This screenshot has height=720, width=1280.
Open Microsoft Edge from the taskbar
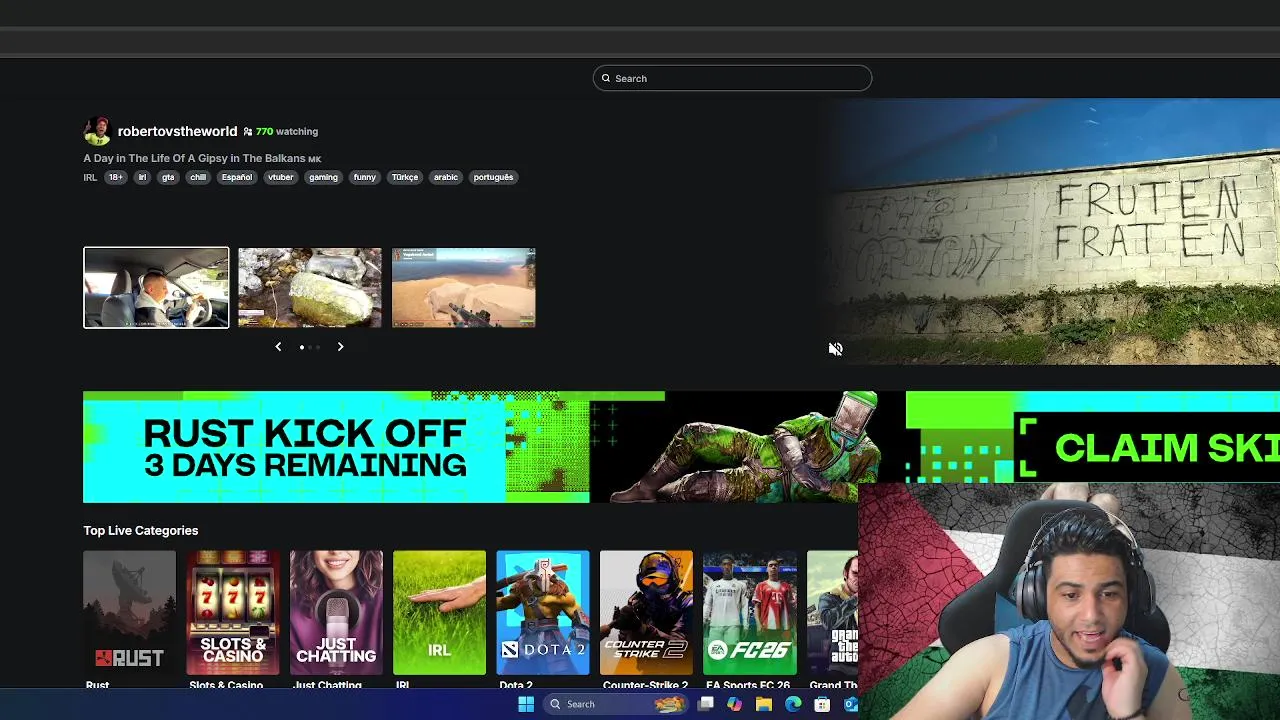point(793,704)
